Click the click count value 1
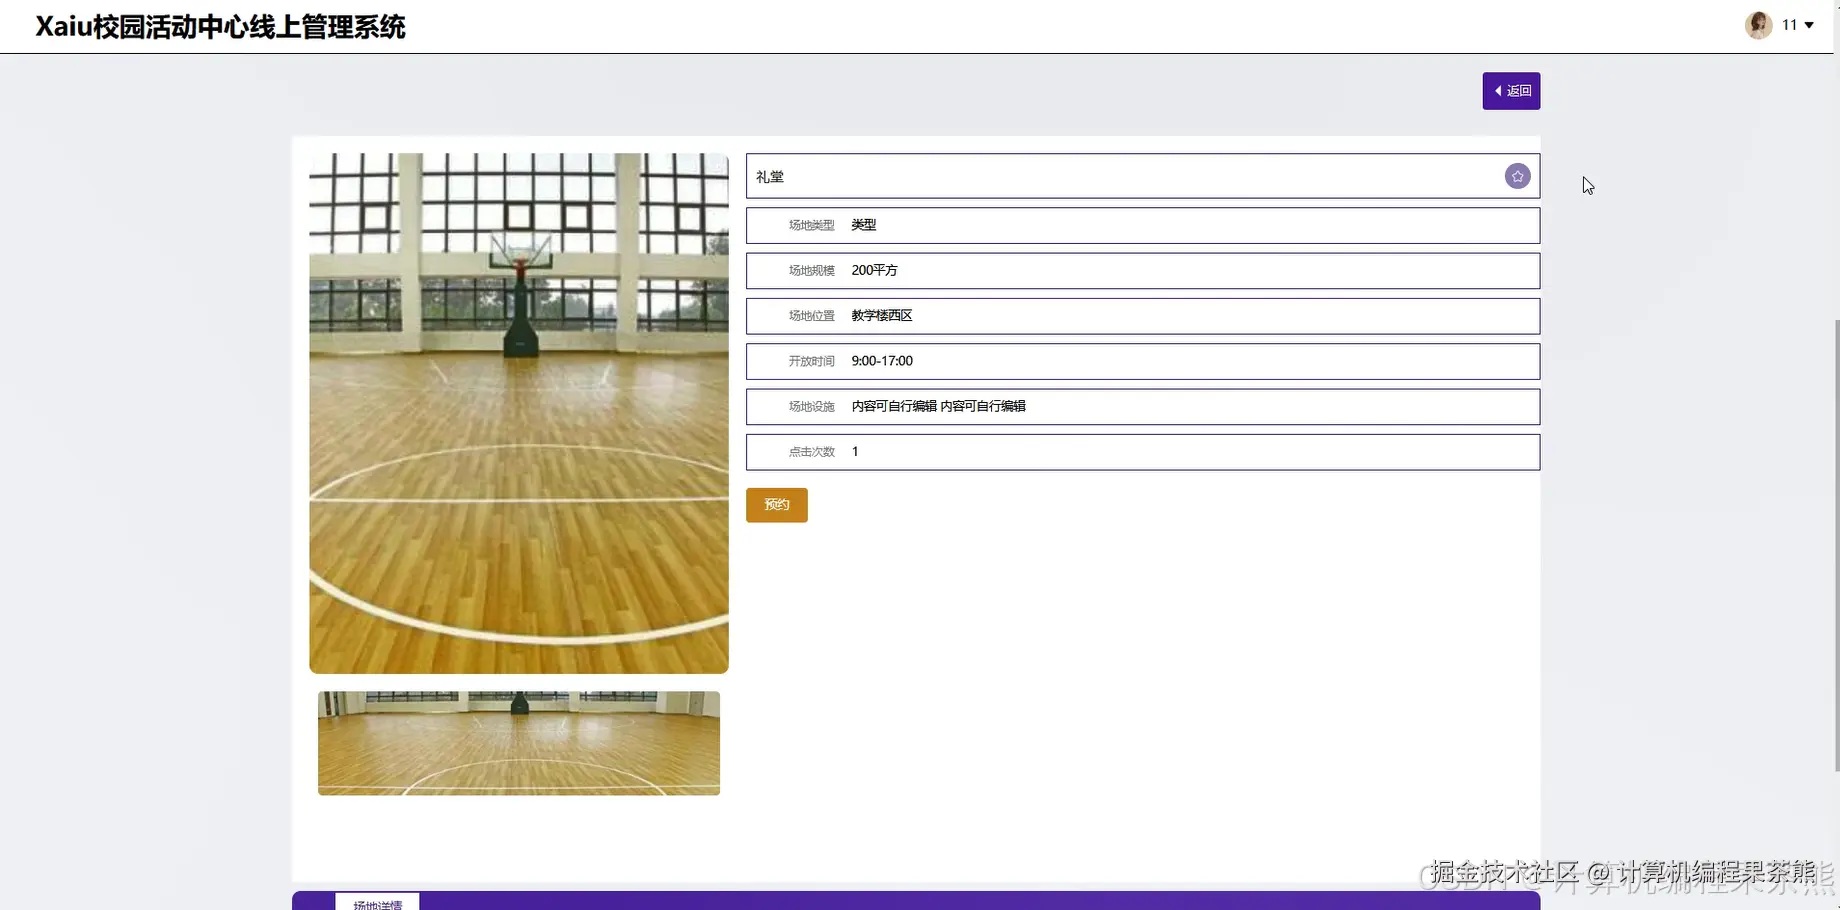Screen dimensions: 1840x910 (855, 452)
